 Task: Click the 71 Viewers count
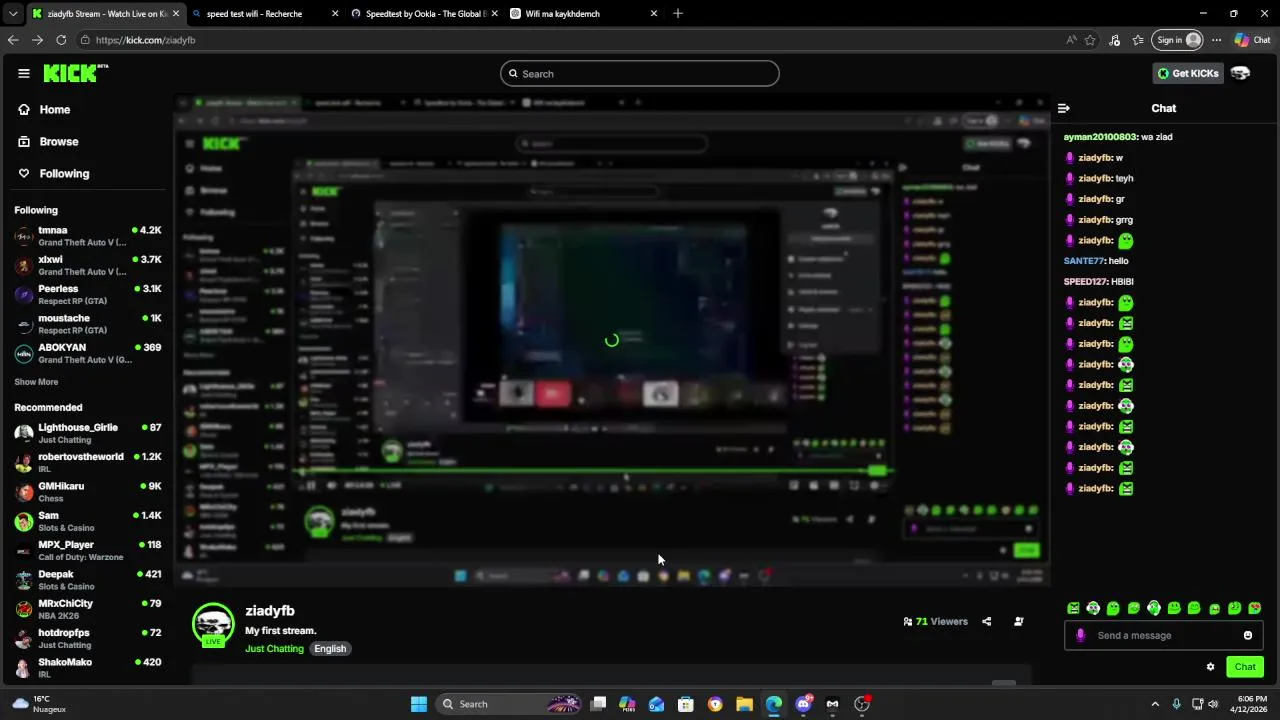[x=935, y=621]
